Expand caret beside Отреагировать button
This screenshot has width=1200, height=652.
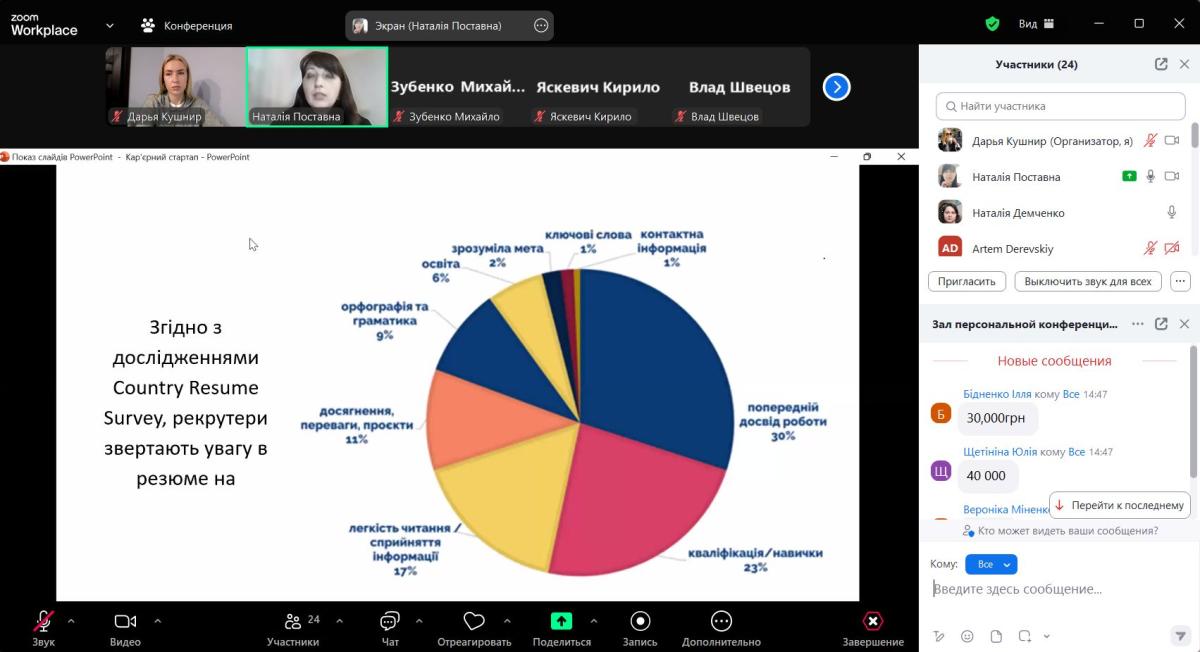click(x=507, y=620)
